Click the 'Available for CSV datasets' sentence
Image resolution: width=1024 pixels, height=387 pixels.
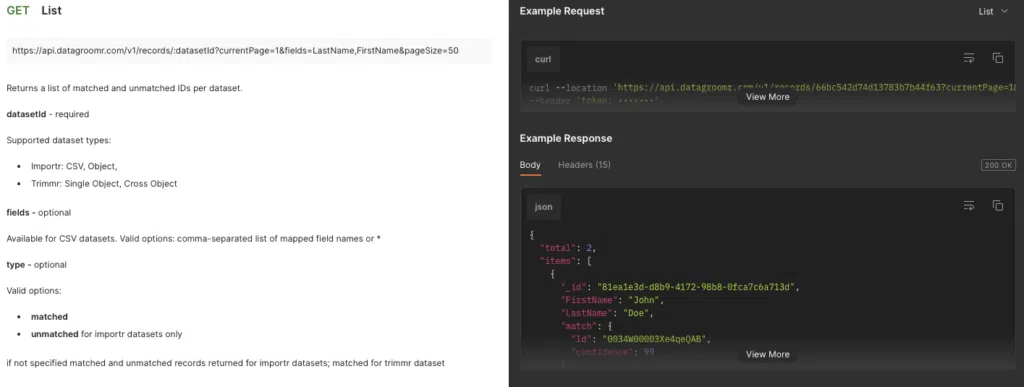click(x=193, y=239)
